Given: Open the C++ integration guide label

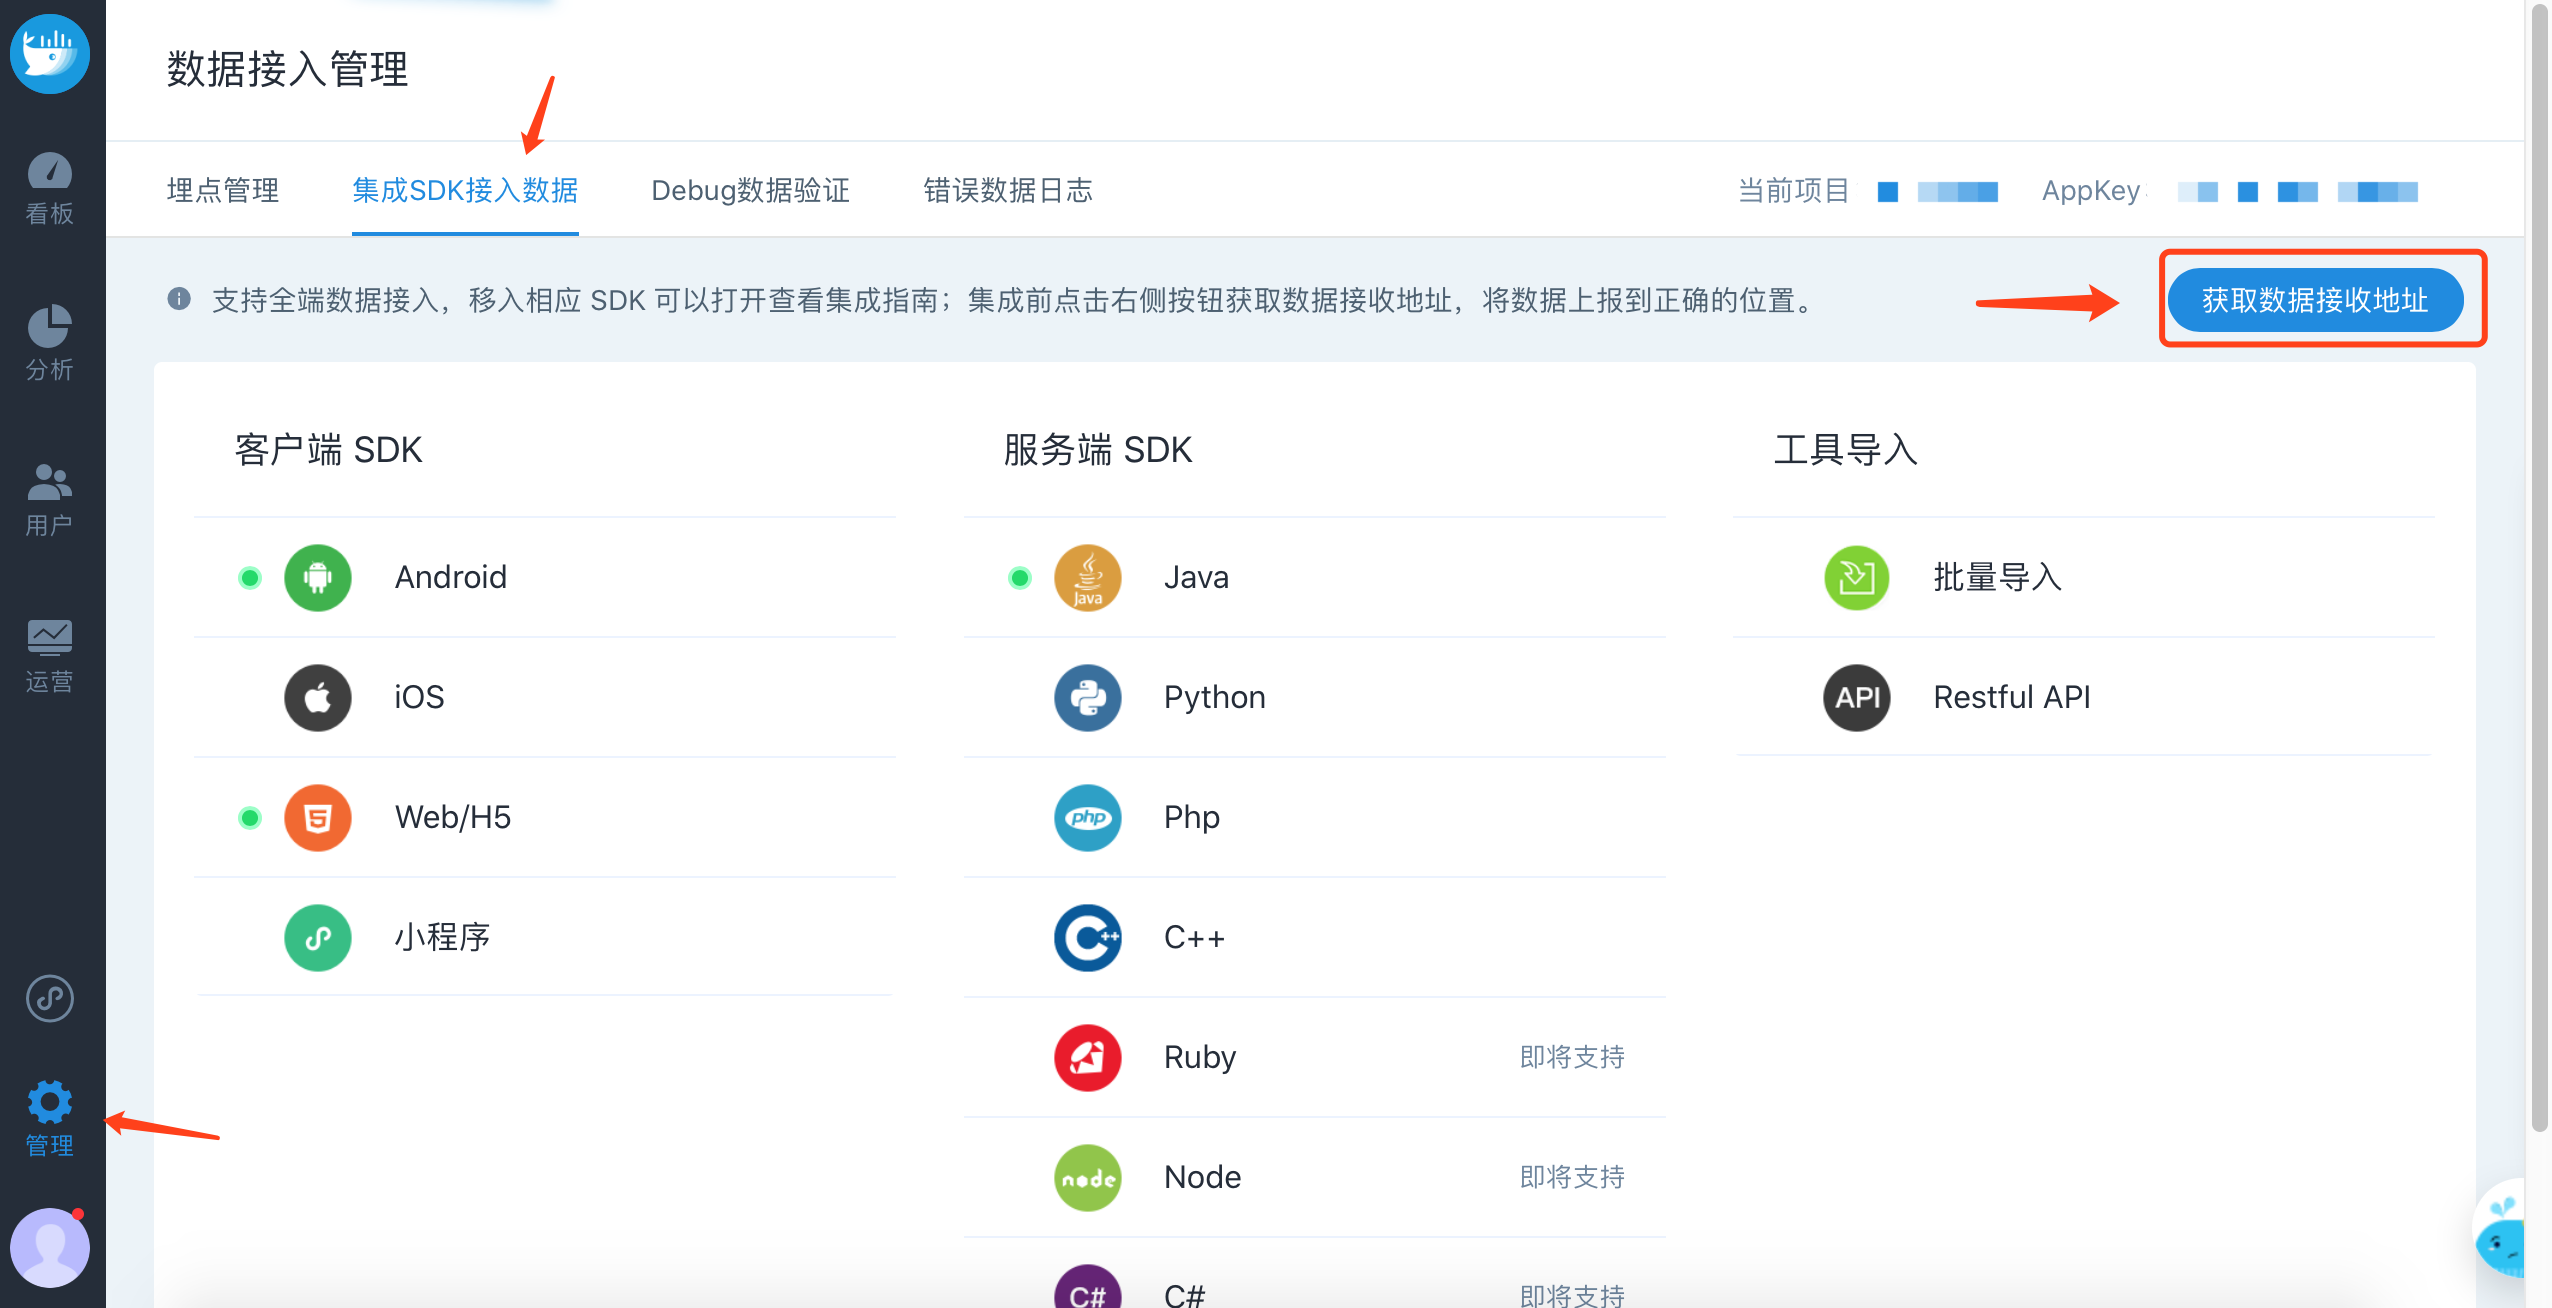Looking at the screenshot, I should tap(1194, 937).
